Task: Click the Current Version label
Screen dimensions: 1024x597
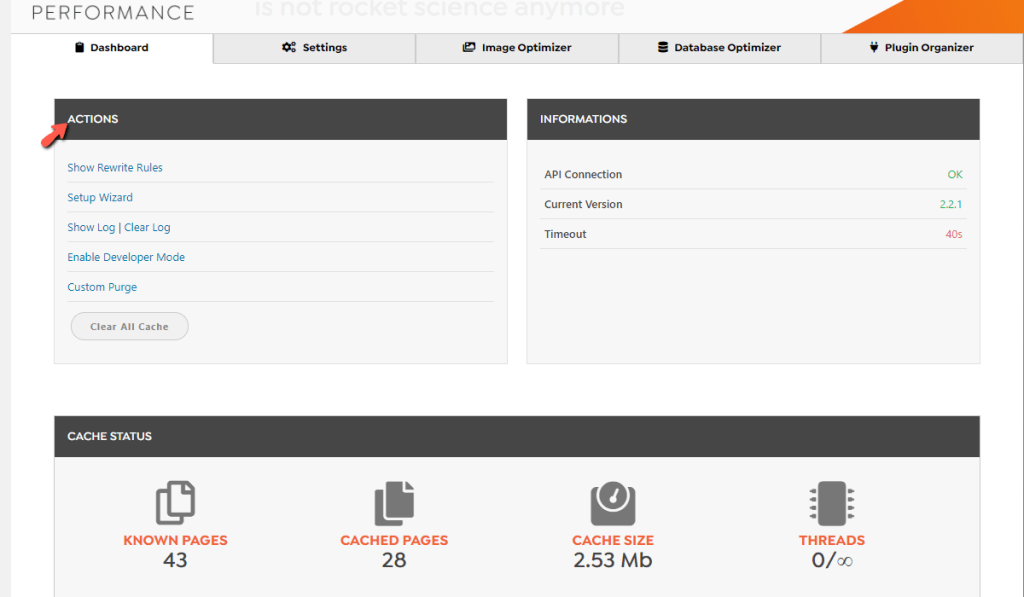Action: click(x=583, y=204)
